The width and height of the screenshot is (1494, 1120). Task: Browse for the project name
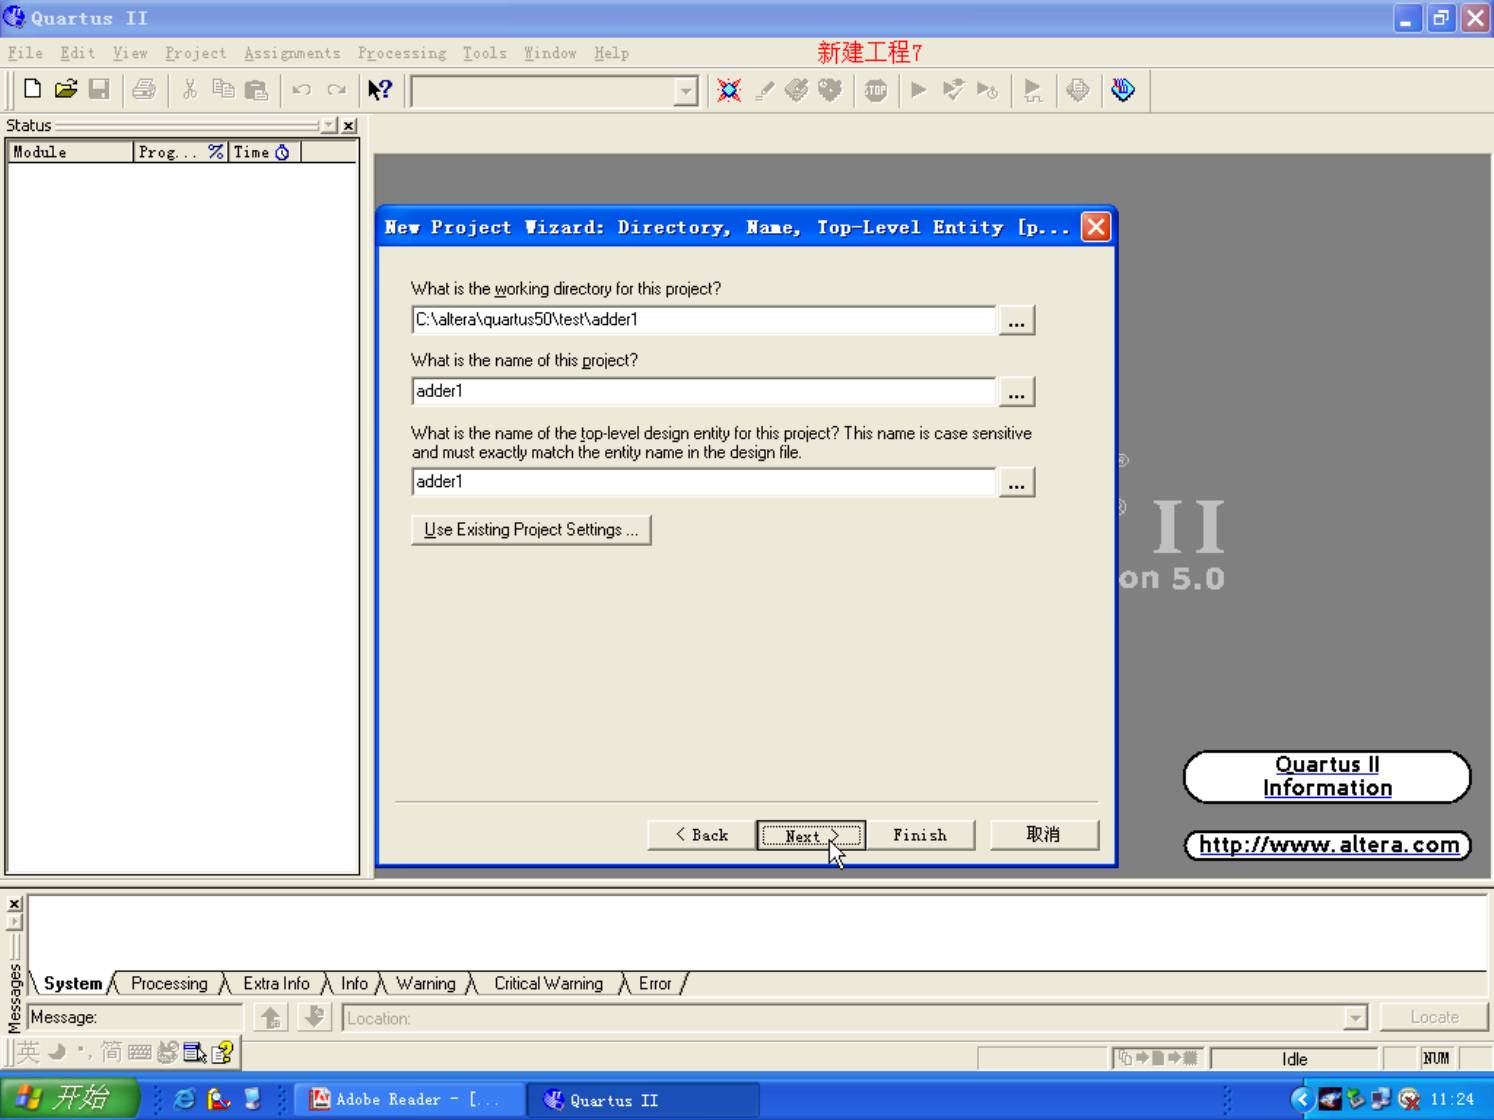pyautogui.click(x=1016, y=392)
